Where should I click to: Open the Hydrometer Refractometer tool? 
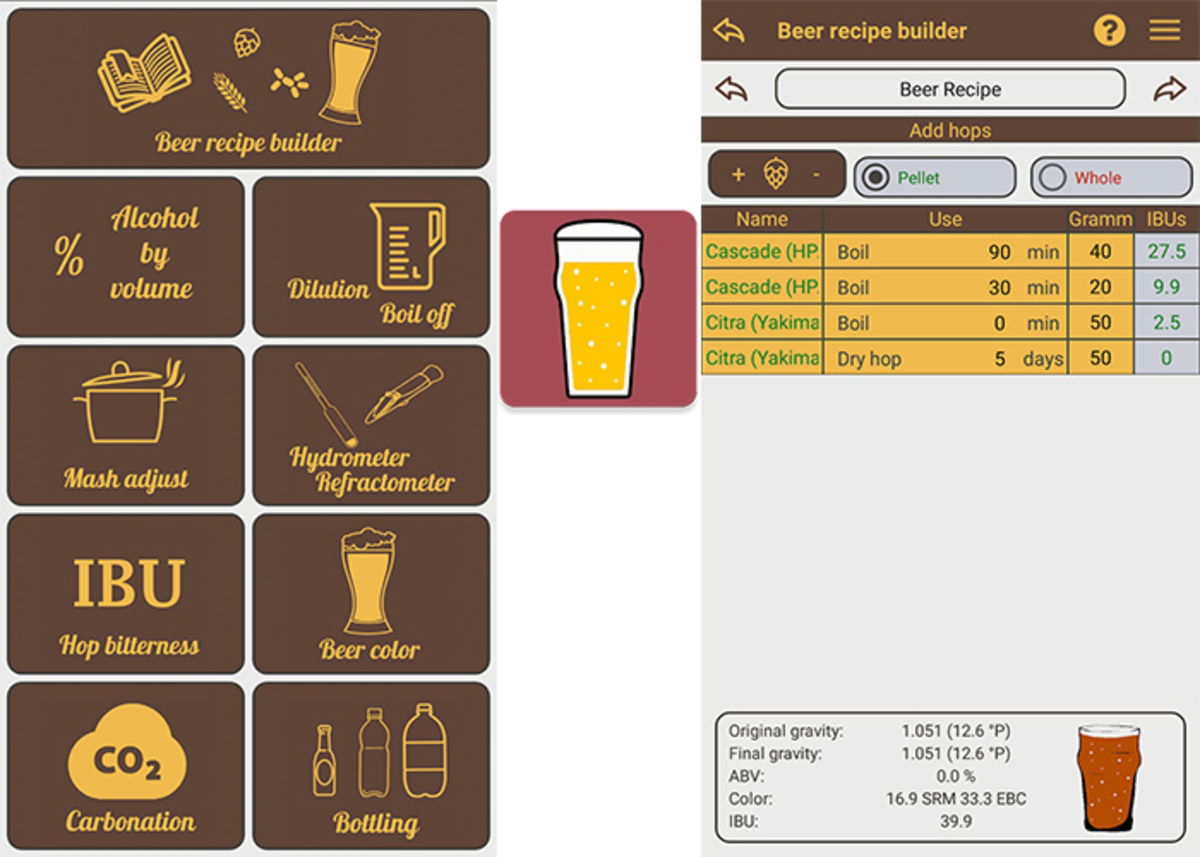(x=371, y=425)
